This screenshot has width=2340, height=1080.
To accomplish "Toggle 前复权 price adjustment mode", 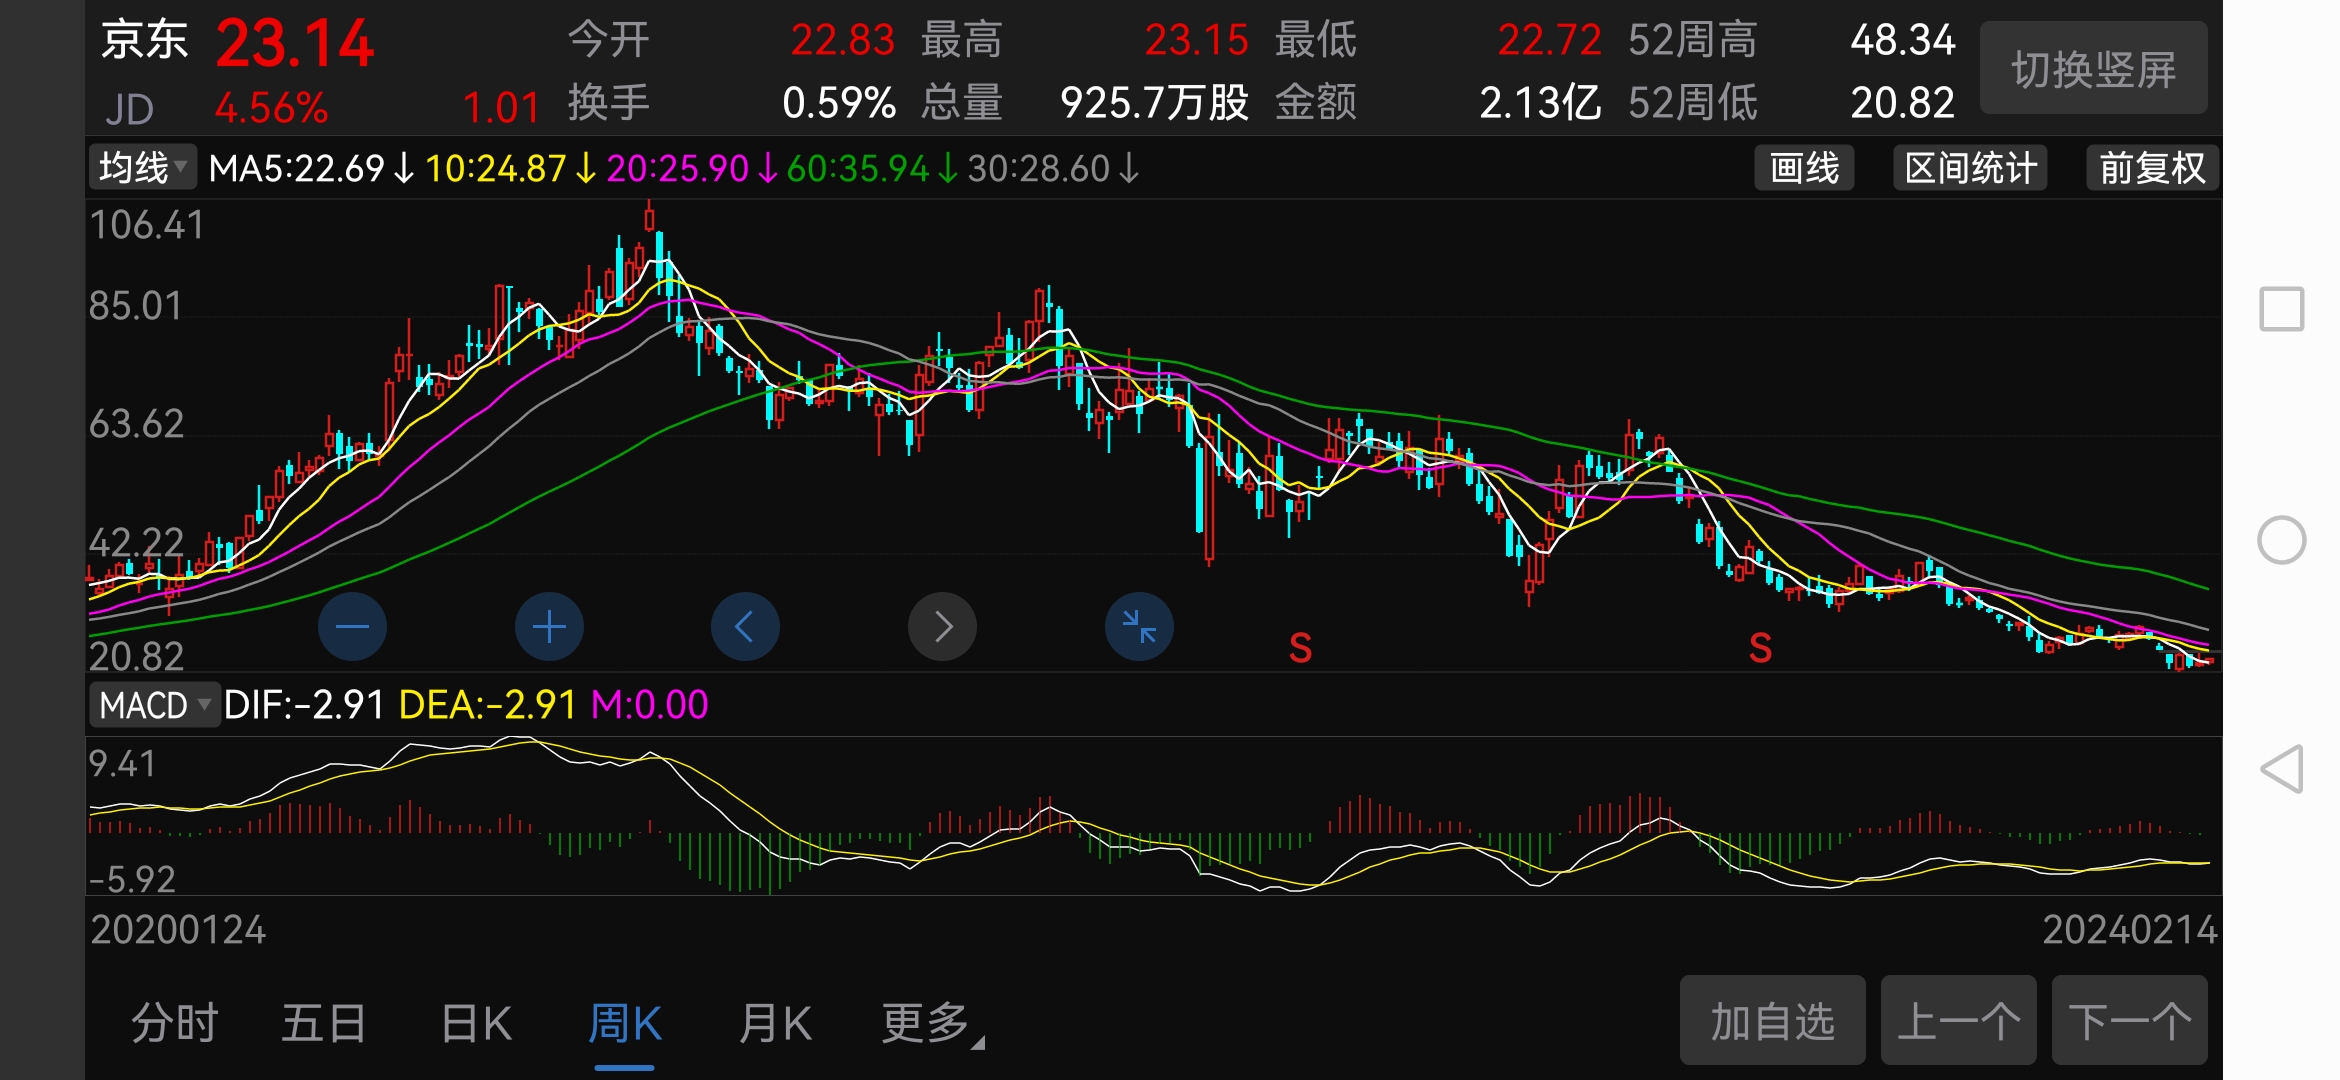I will click(2151, 168).
